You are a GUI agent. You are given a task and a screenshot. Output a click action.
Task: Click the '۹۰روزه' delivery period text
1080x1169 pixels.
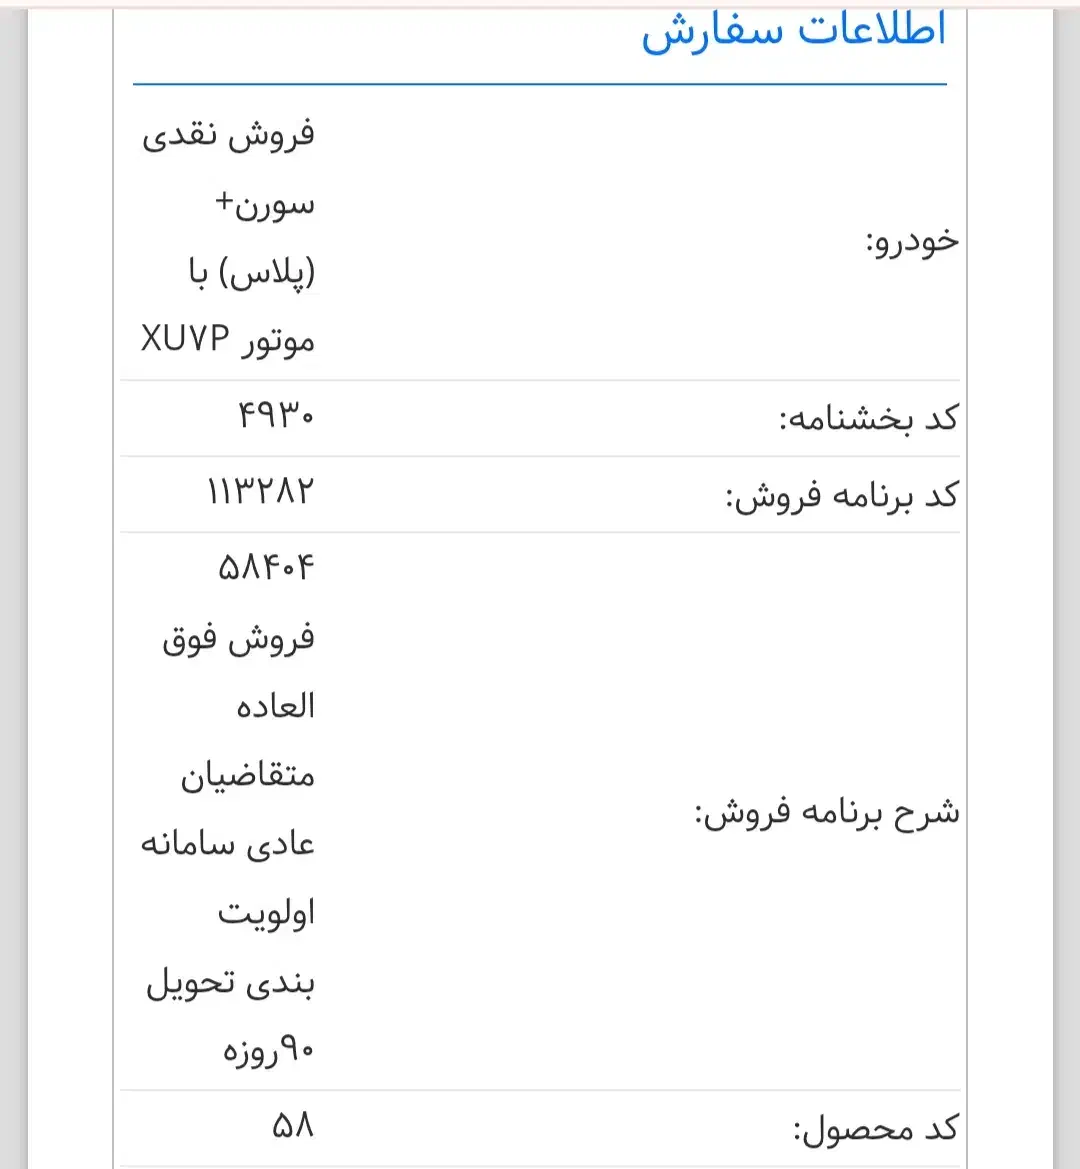click(268, 1052)
